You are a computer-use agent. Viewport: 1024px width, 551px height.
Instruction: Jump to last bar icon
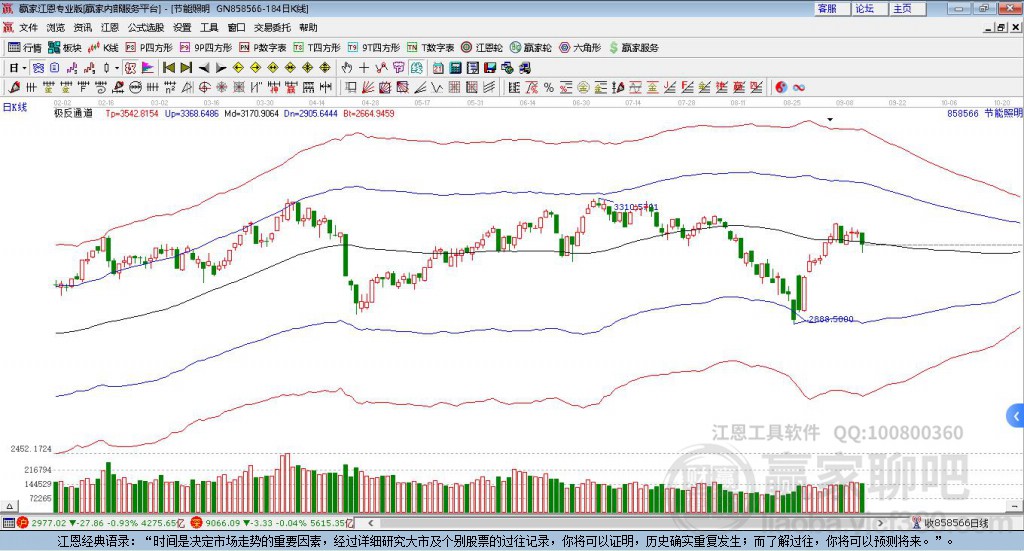186,68
